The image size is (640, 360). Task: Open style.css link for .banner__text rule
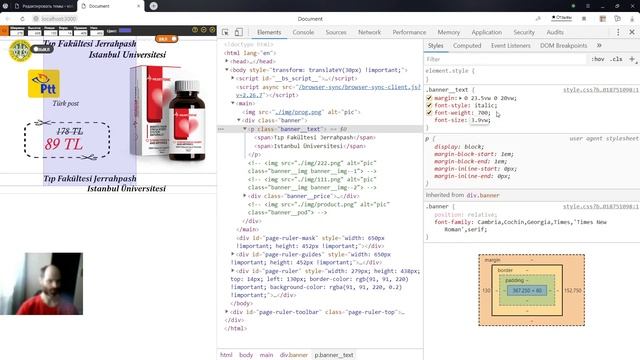(x=601, y=90)
